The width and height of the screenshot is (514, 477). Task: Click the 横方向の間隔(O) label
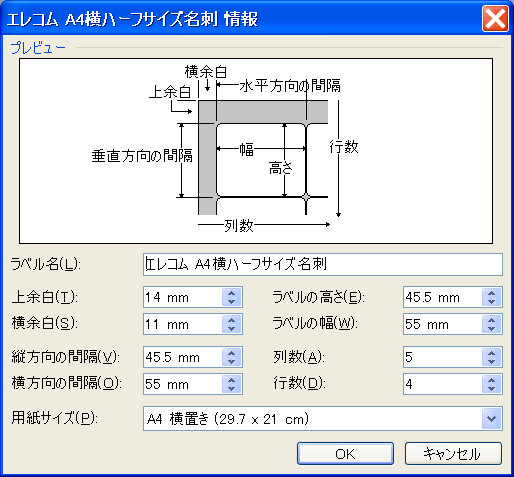click(66, 383)
